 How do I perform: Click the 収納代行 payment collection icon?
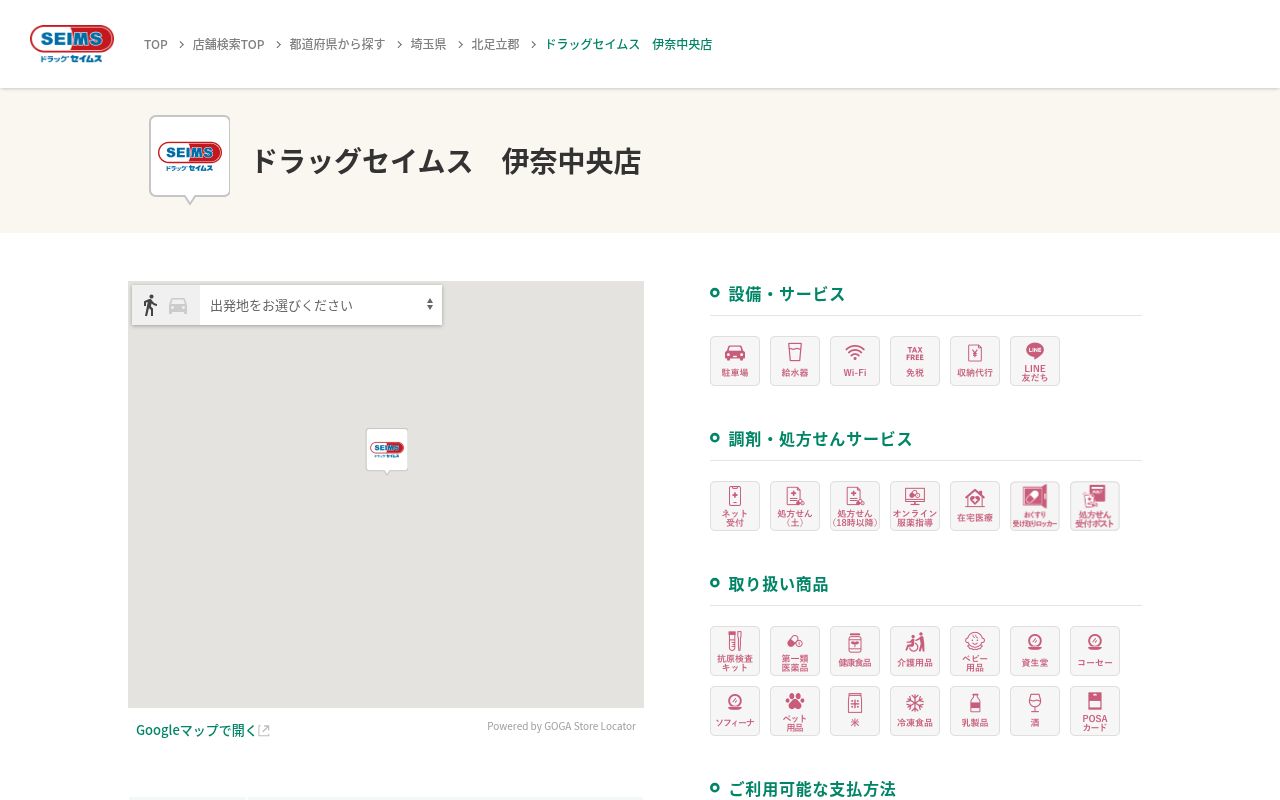click(x=975, y=361)
